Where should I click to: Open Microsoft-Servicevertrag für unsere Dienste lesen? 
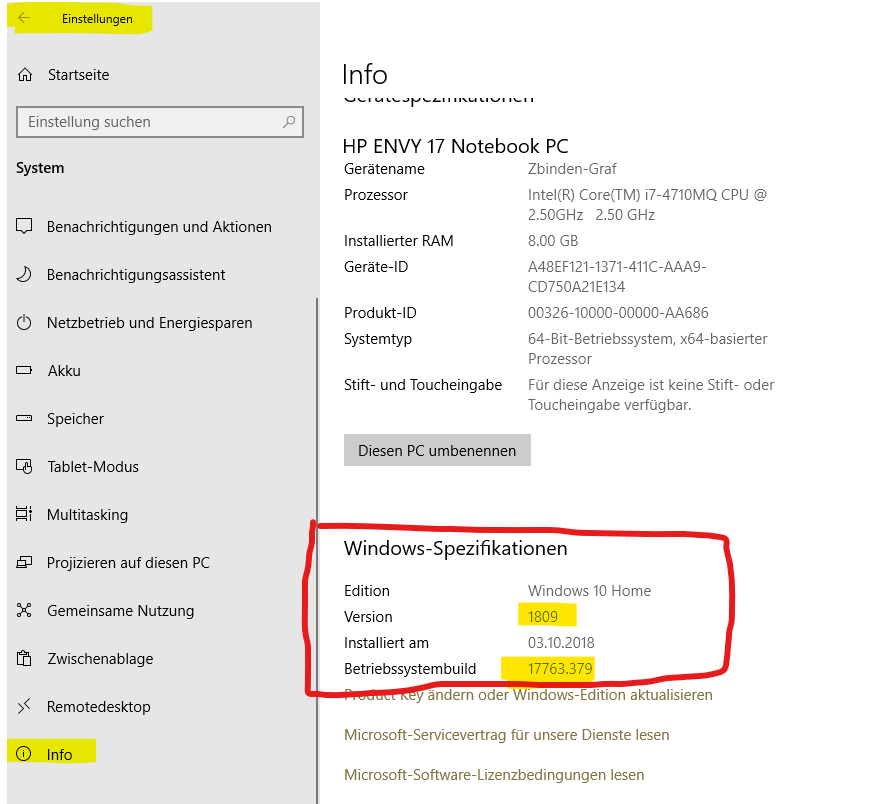pyautogui.click(x=507, y=735)
